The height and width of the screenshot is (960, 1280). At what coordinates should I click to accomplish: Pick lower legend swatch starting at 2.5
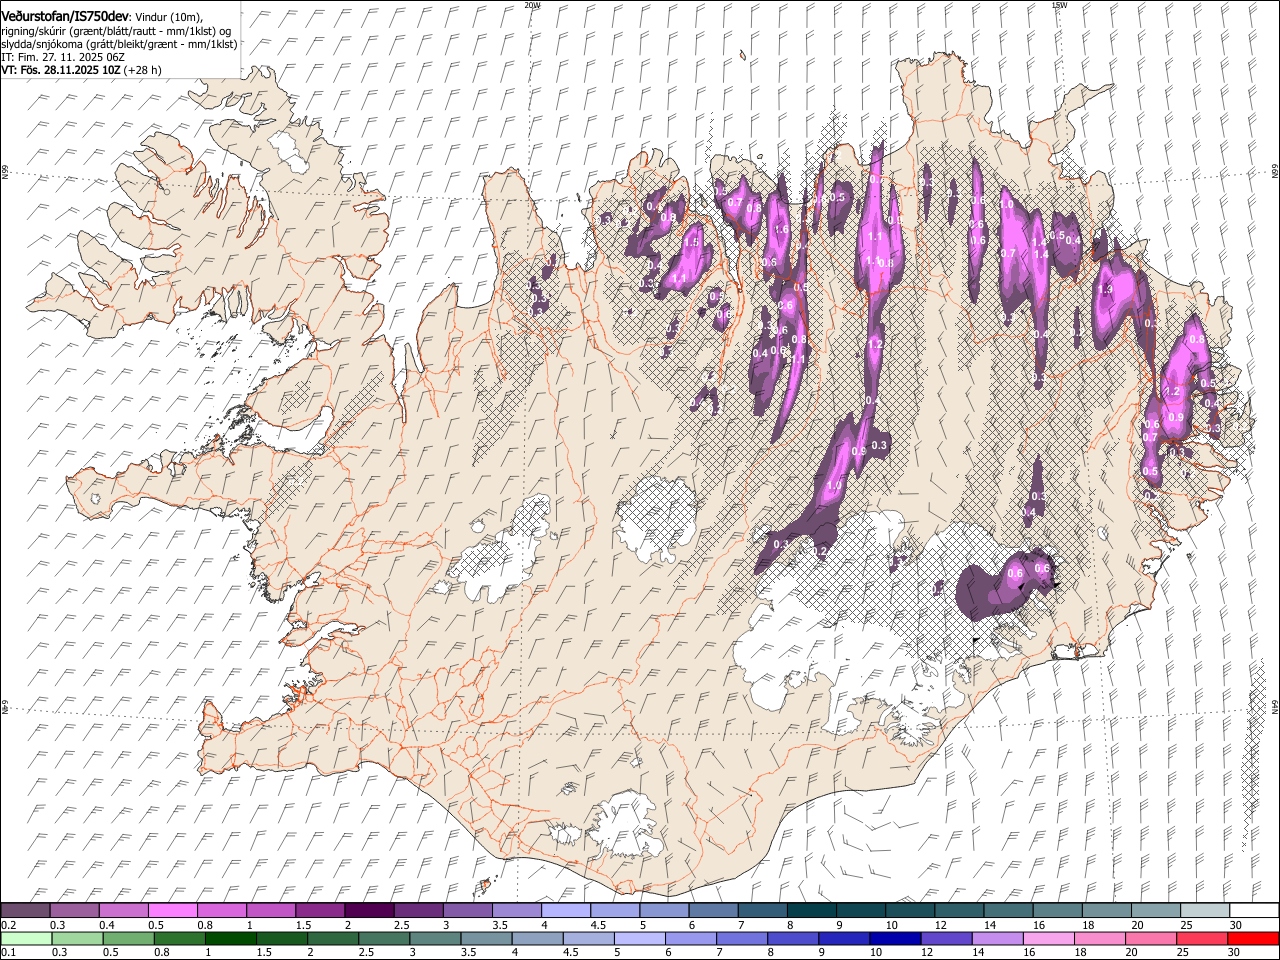383,939
